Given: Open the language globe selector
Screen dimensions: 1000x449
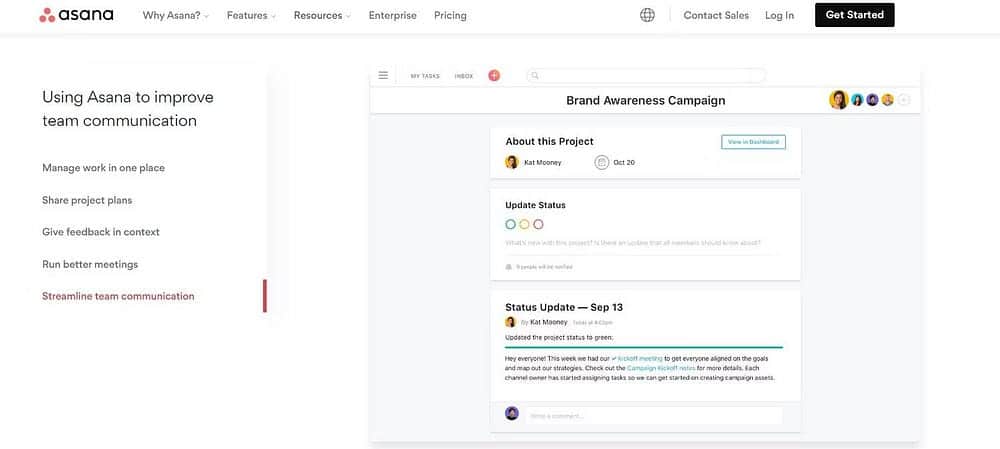Looking at the screenshot, I should tap(647, 15).
